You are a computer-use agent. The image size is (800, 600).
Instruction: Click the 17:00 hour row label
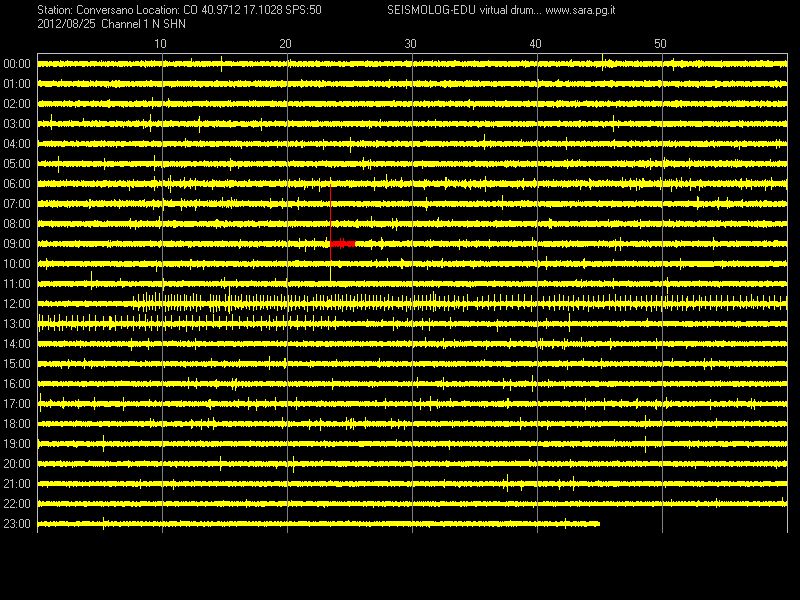[x=17, y=404]
